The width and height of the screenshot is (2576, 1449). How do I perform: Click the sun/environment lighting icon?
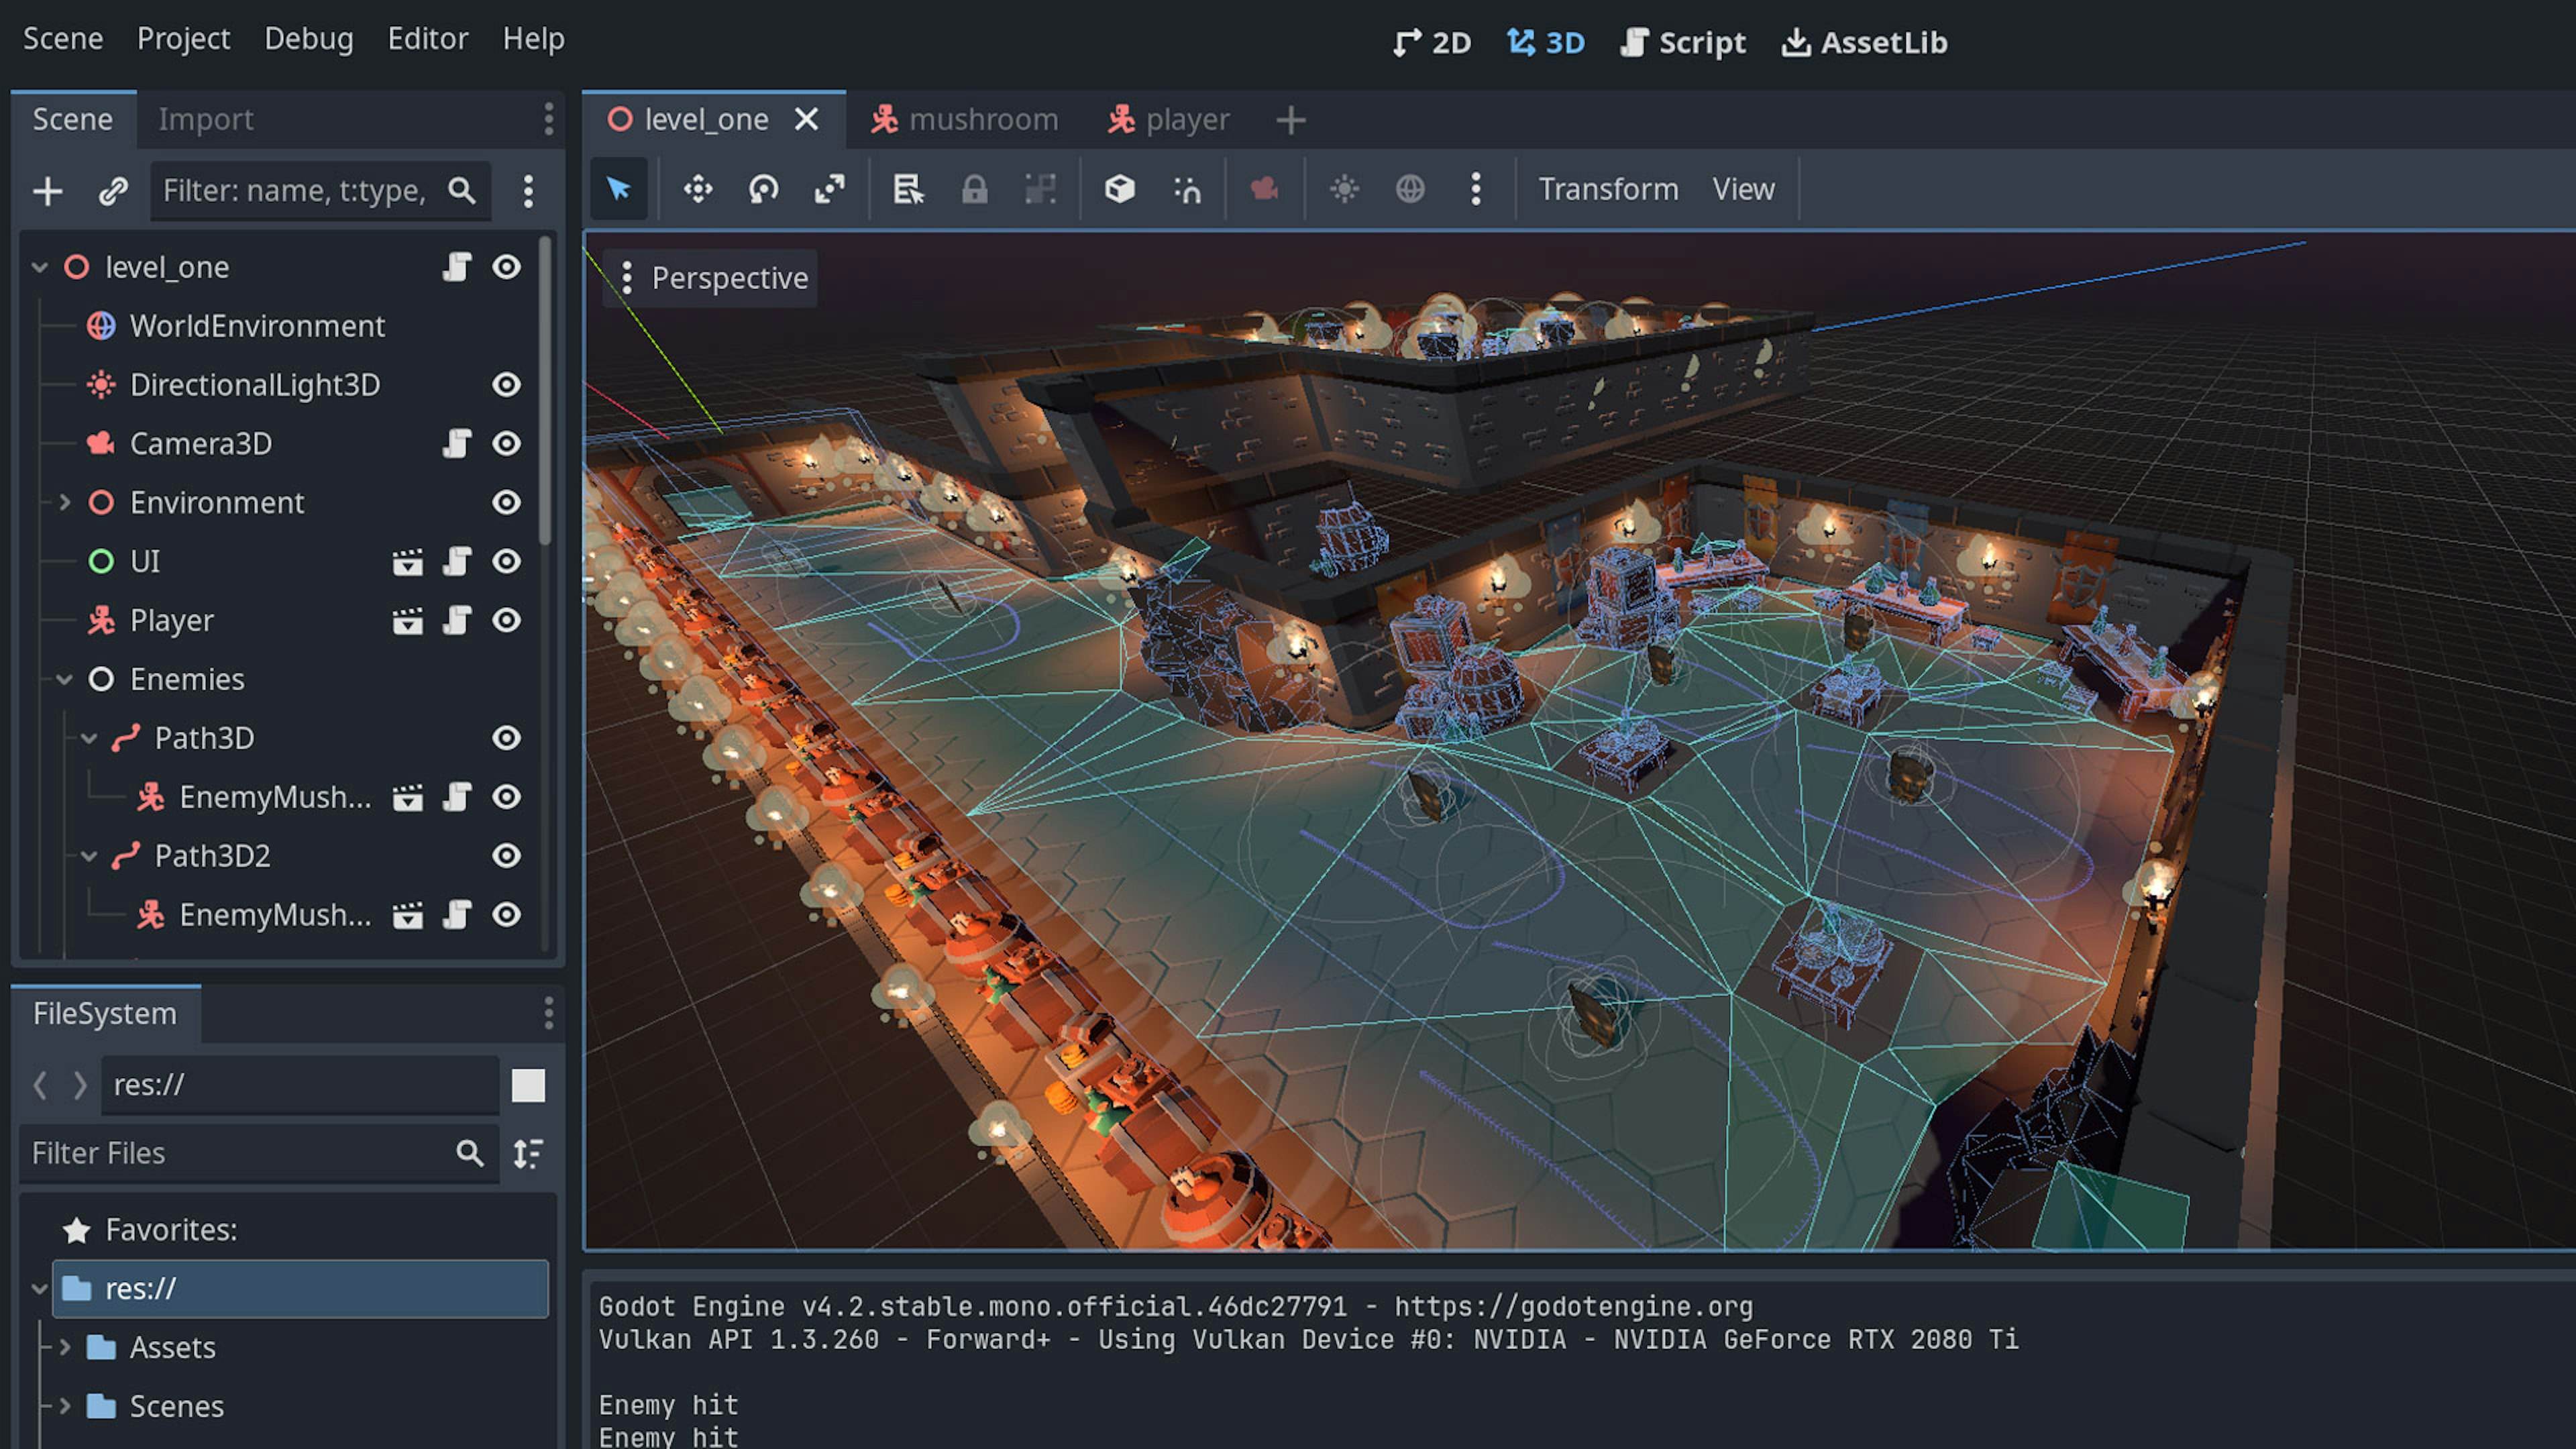(1344, 189)
